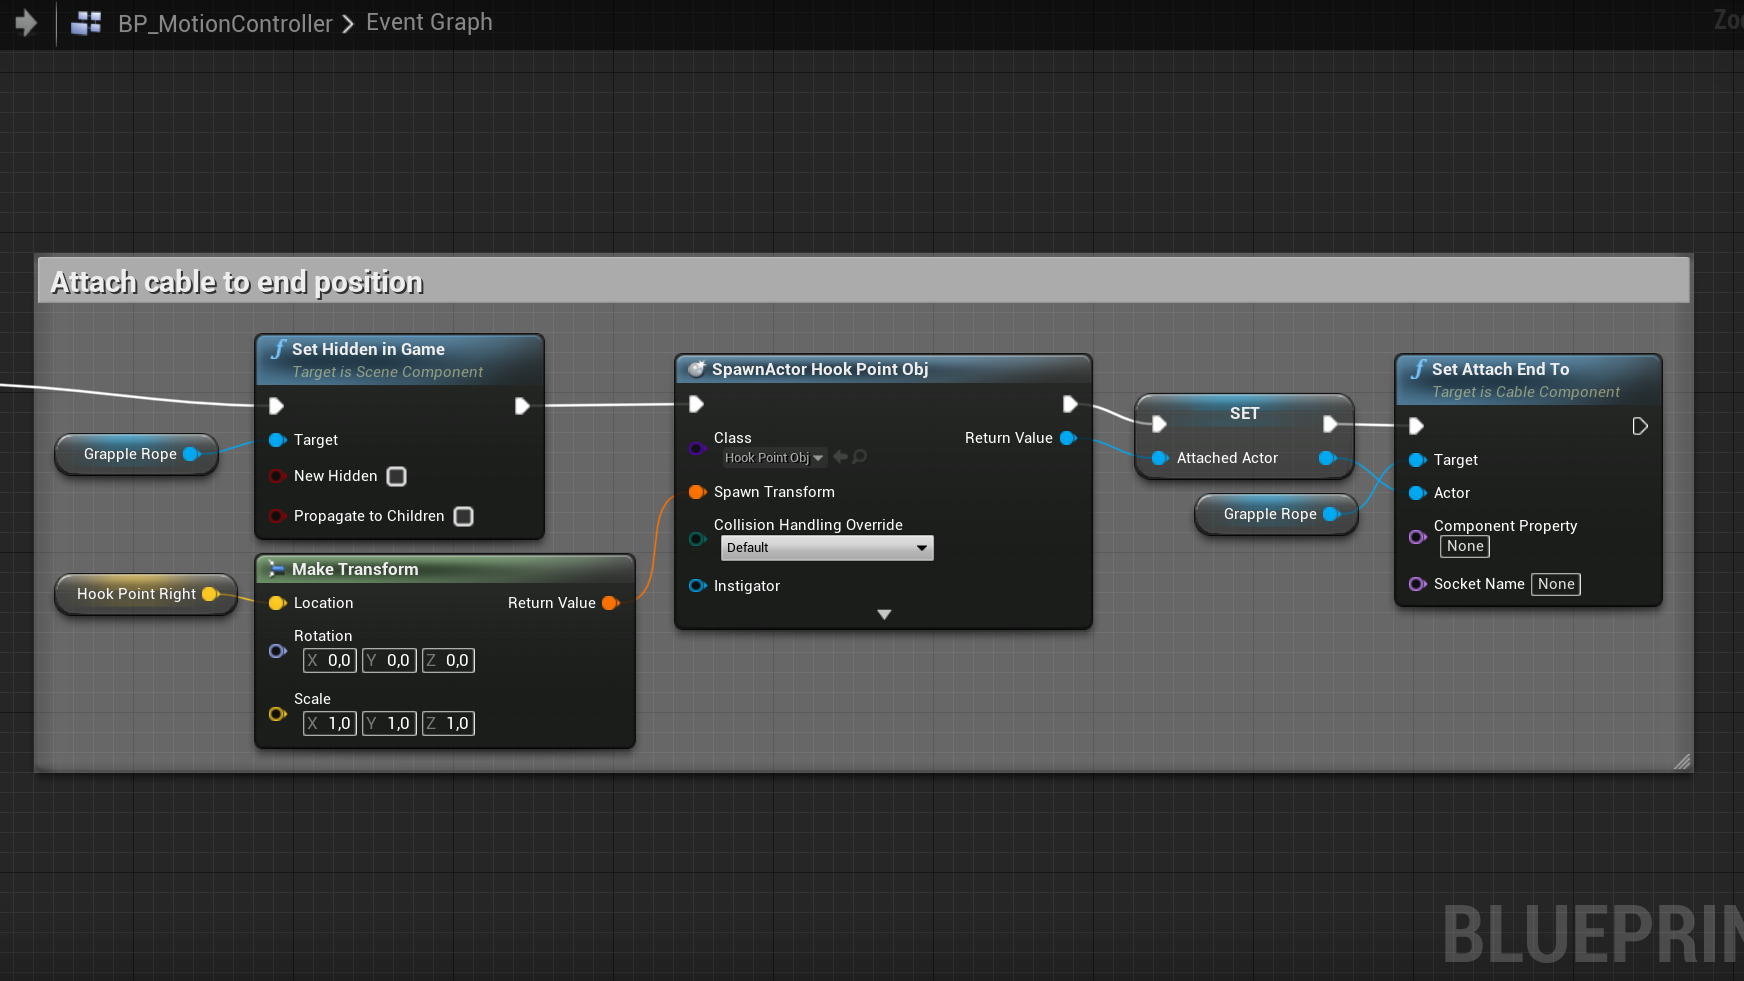Select Event Graph in the breadcrumb
This screenshot has height=981, width=1744.
[429, 22]
